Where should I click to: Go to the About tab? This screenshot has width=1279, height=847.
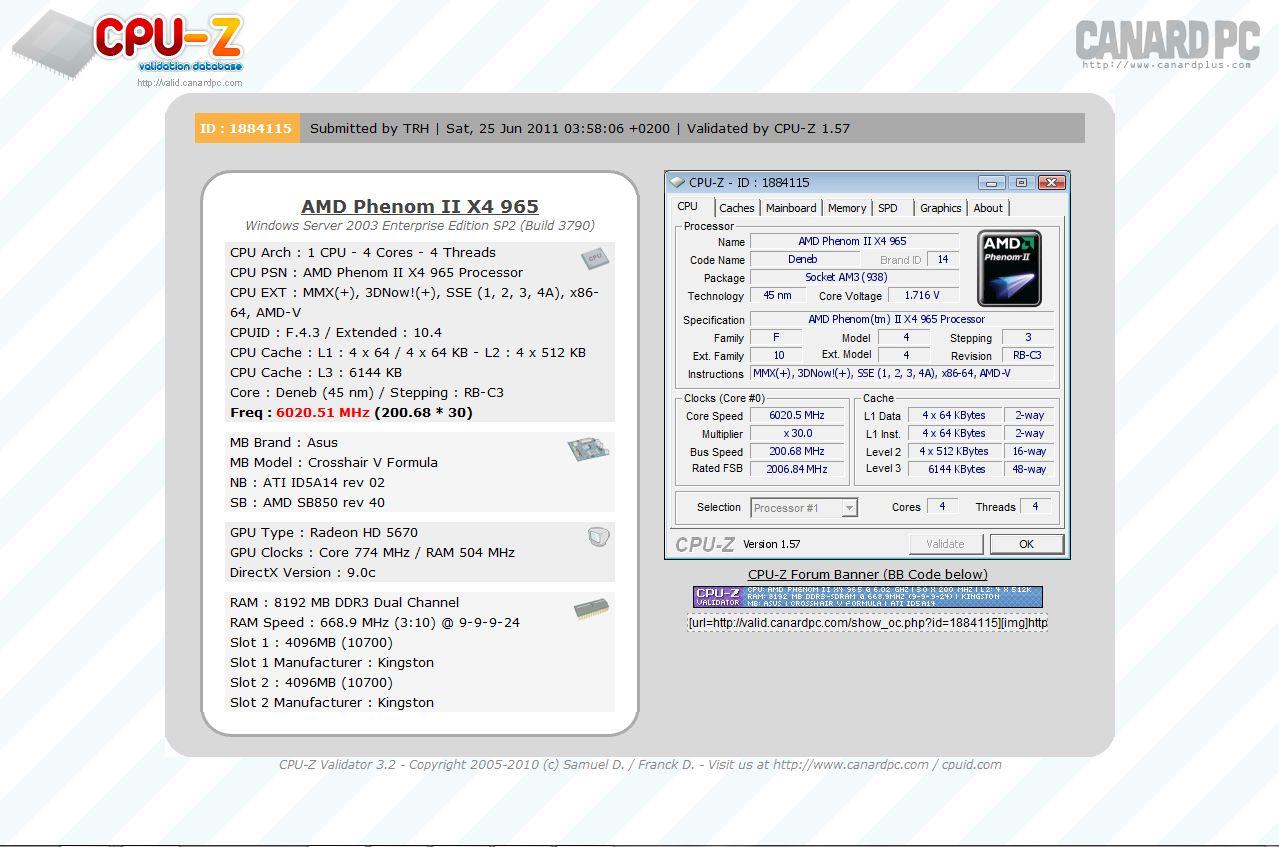[x=988, y=208]
